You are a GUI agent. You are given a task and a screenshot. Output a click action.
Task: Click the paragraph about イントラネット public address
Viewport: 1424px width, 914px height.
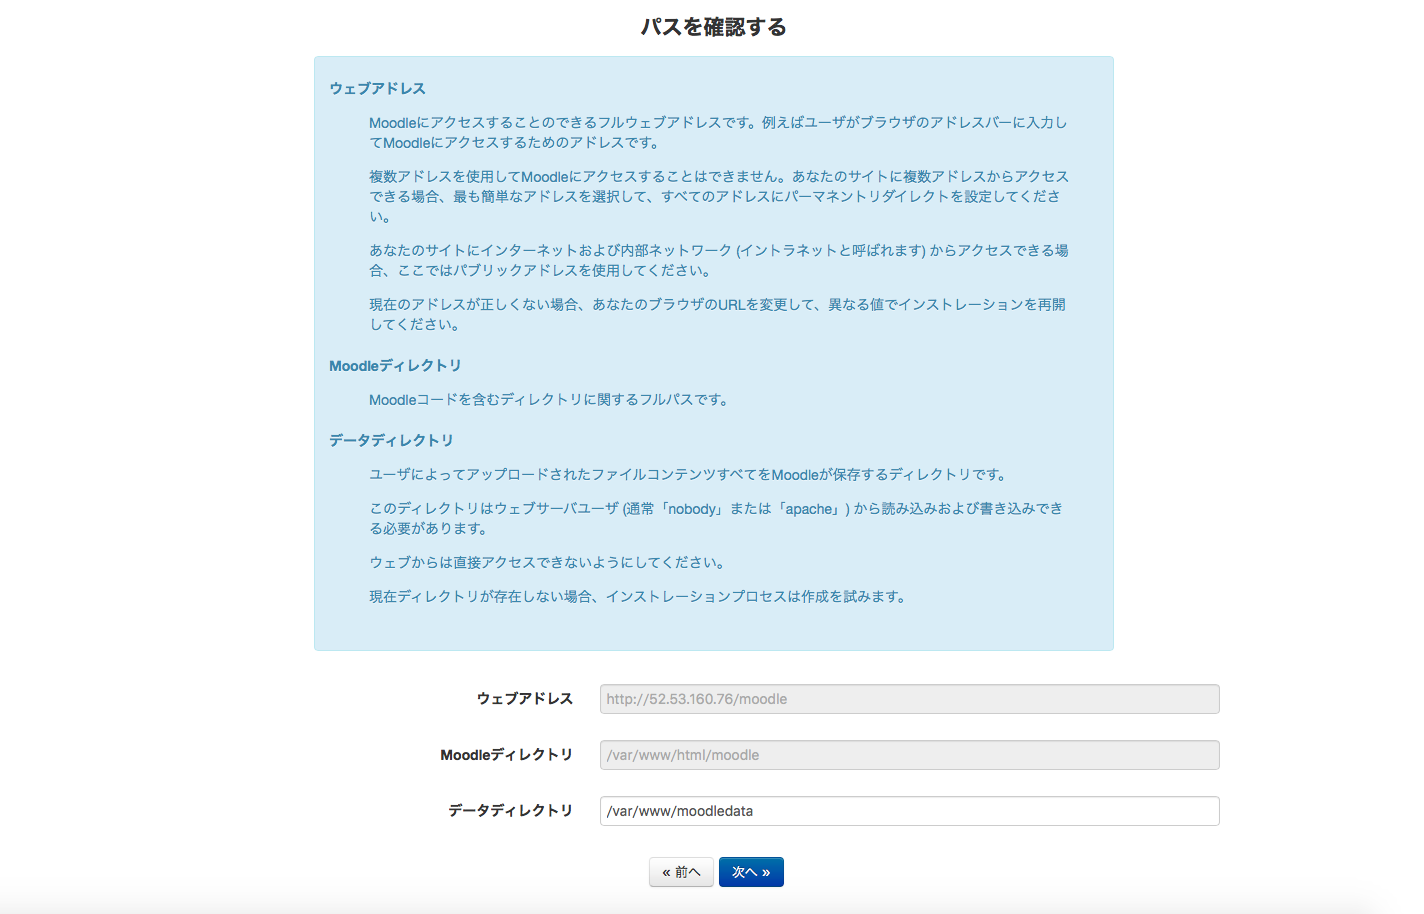718,260
